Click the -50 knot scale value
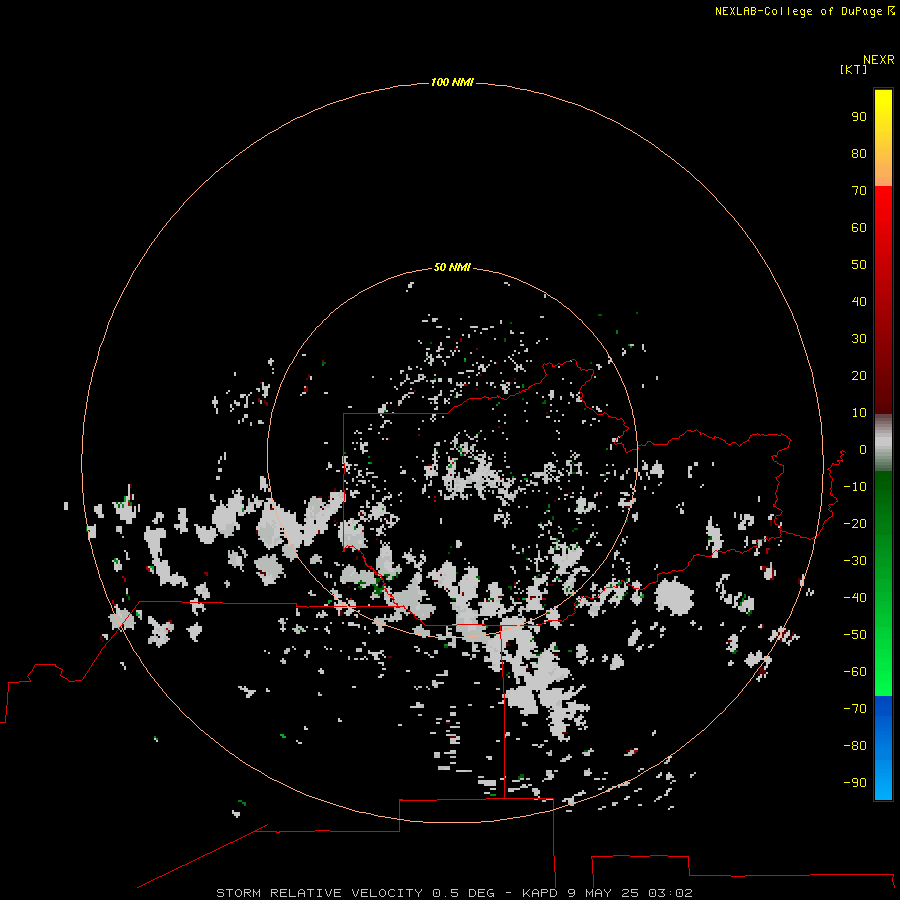Image resolution: width=900 pixels, height=900 pixels. pyautogui.click(x=855, y=635)
